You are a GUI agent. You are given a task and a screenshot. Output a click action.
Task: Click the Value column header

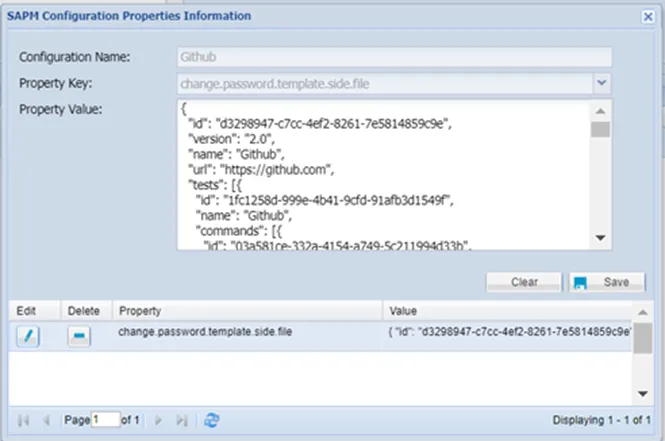click(507, 311)
